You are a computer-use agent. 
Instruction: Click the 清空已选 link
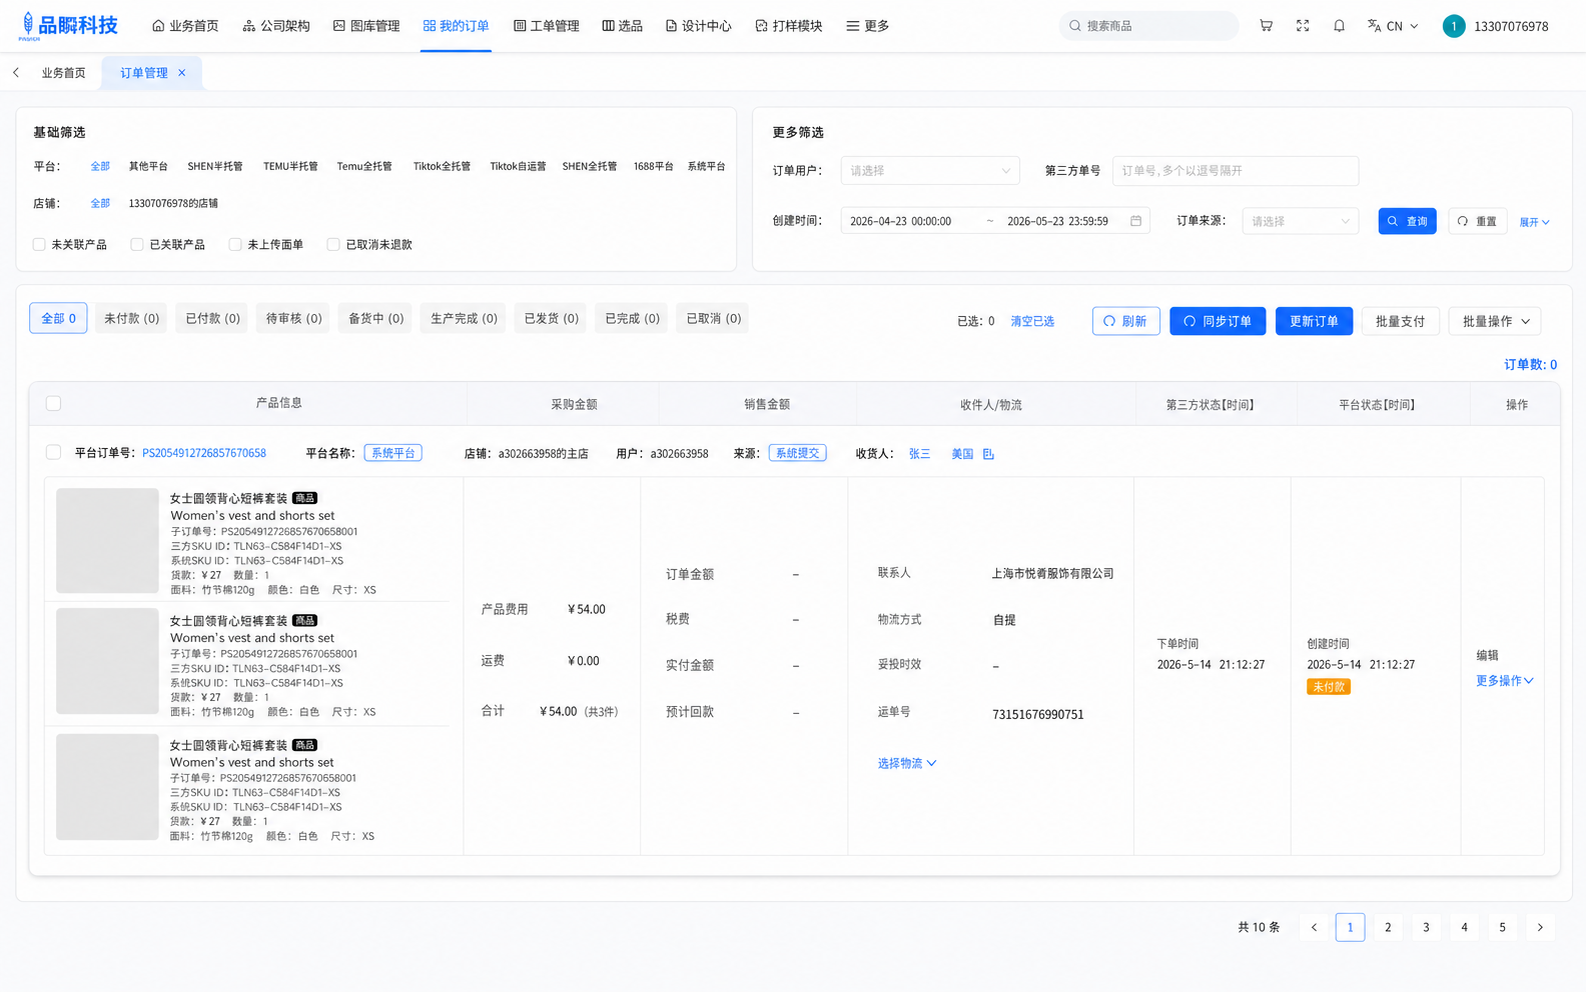point(1032,321)
